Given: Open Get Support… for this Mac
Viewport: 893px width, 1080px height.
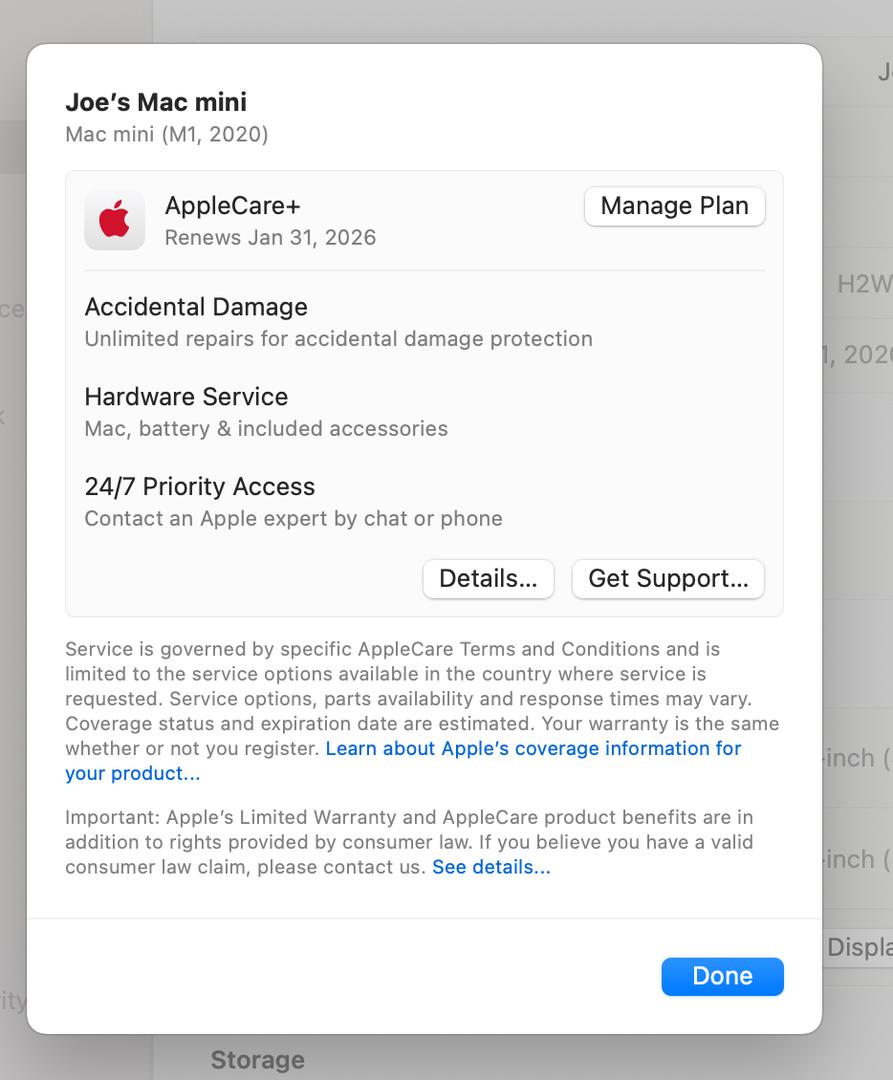Looking at the screenshot, I should click(x=668, y=579).
